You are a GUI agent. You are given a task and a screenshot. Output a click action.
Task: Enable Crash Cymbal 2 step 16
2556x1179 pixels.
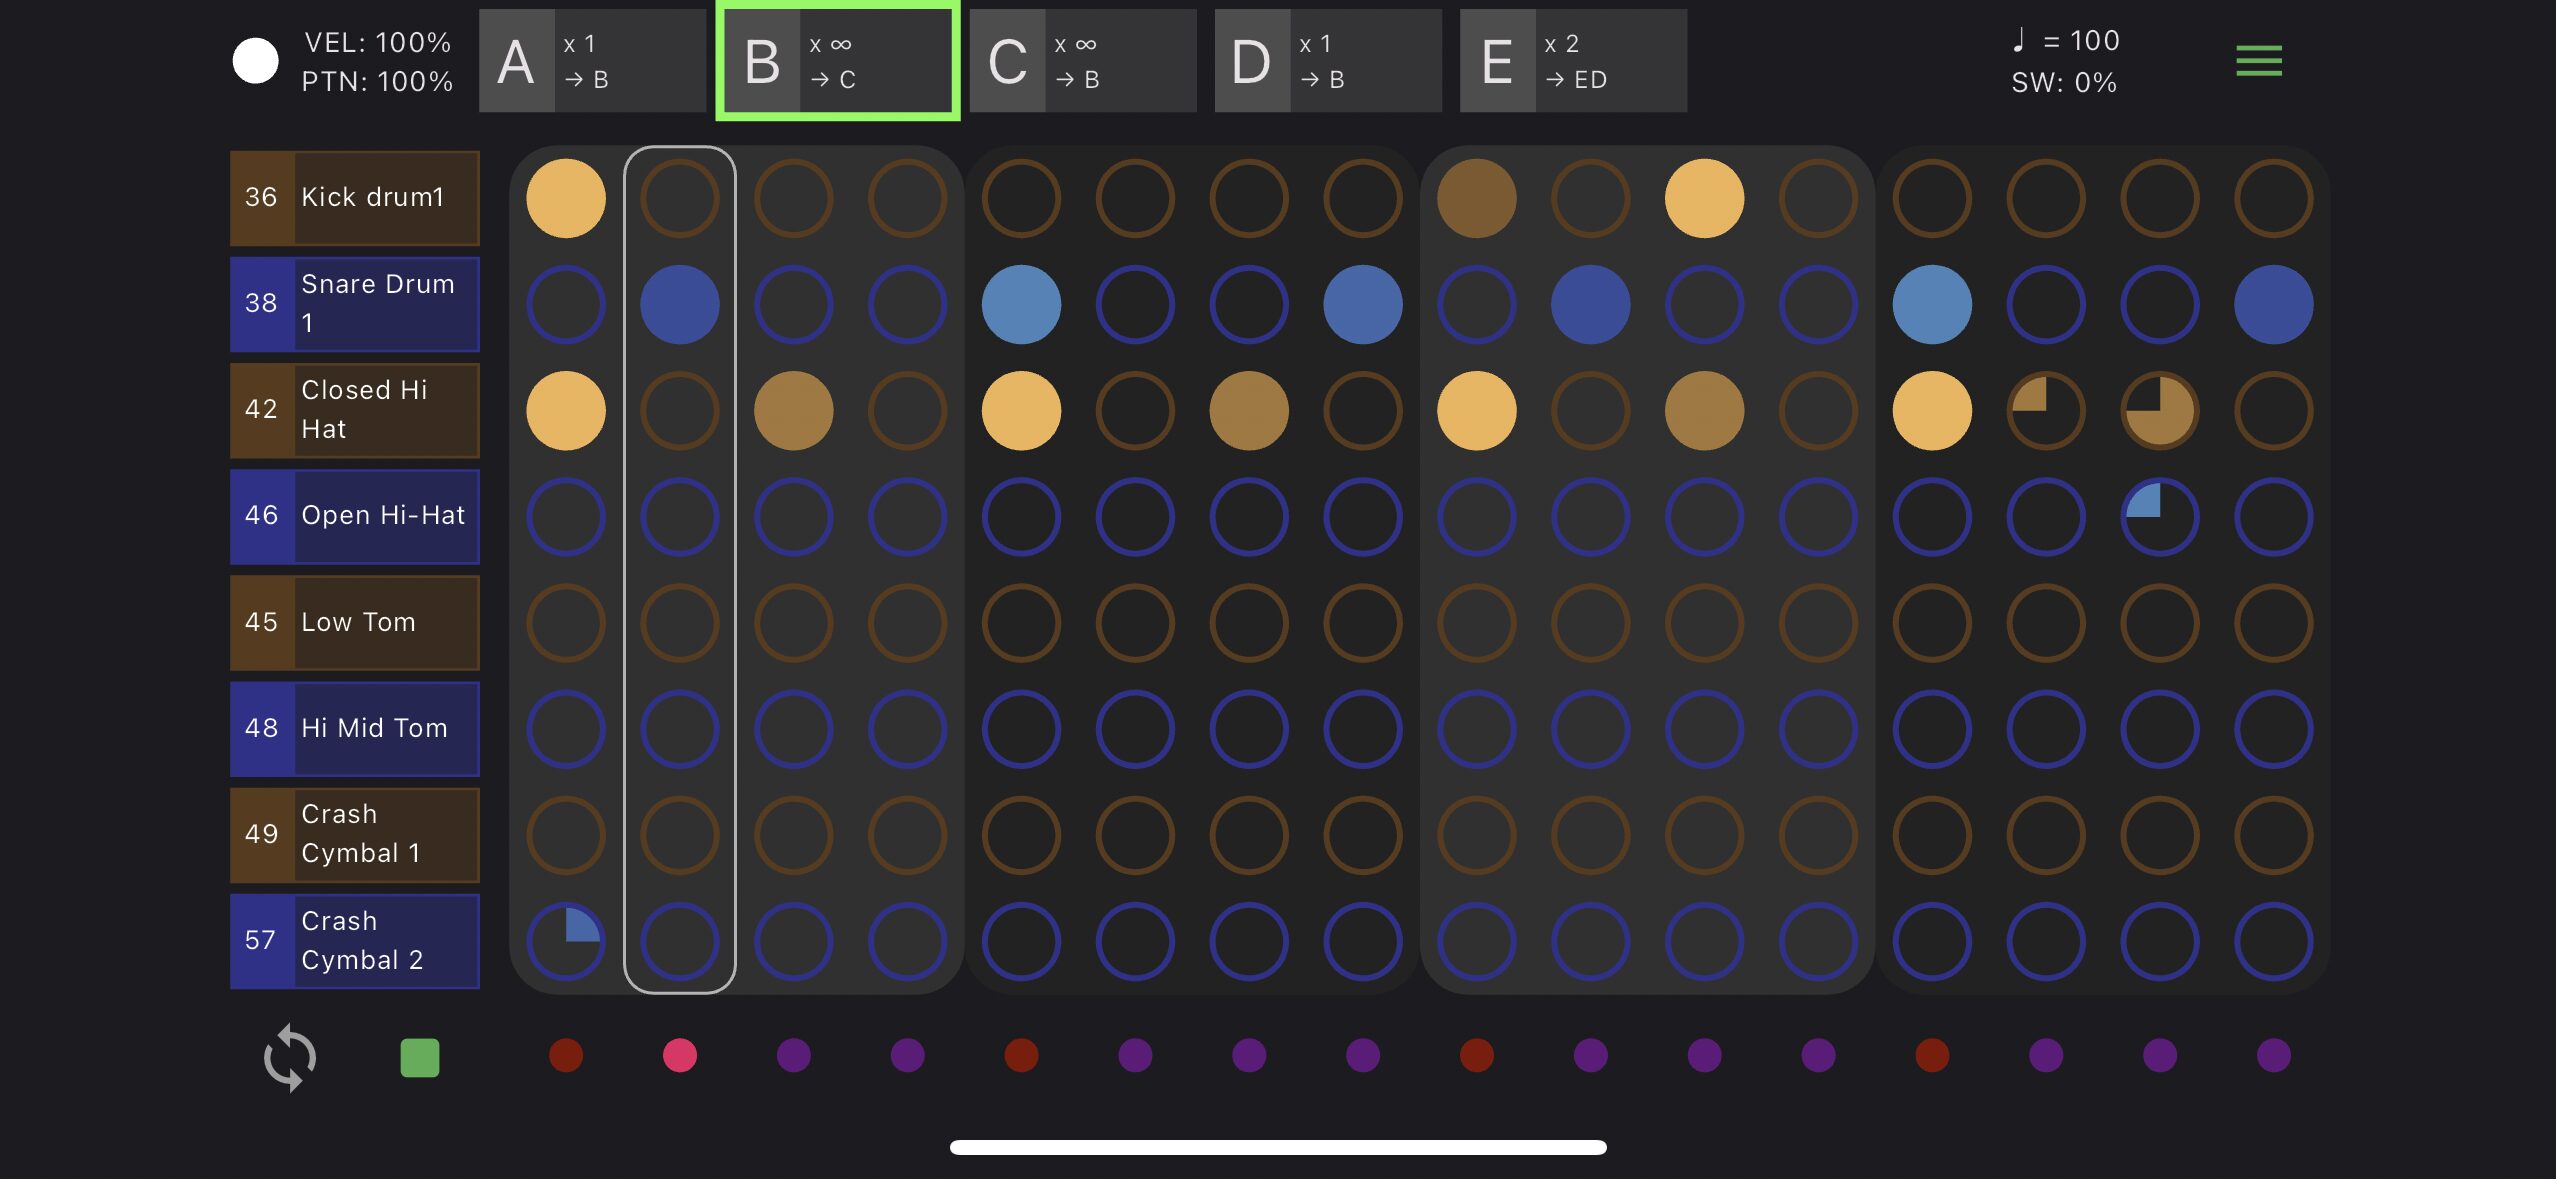pos(2274,941)
